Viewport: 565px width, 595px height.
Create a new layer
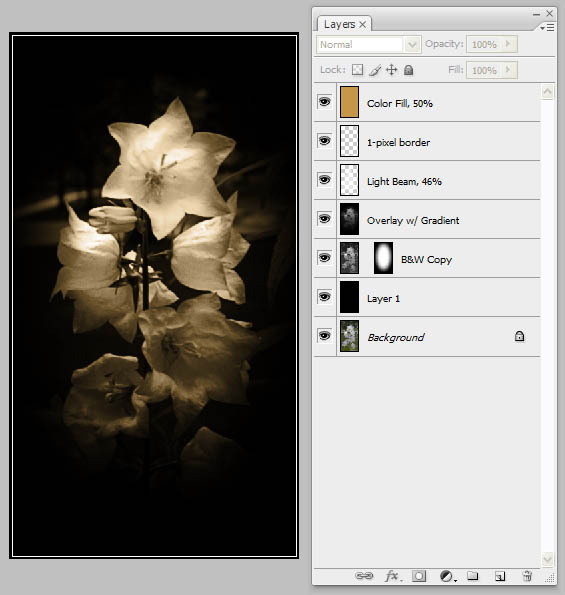click(x=500, y=576)
